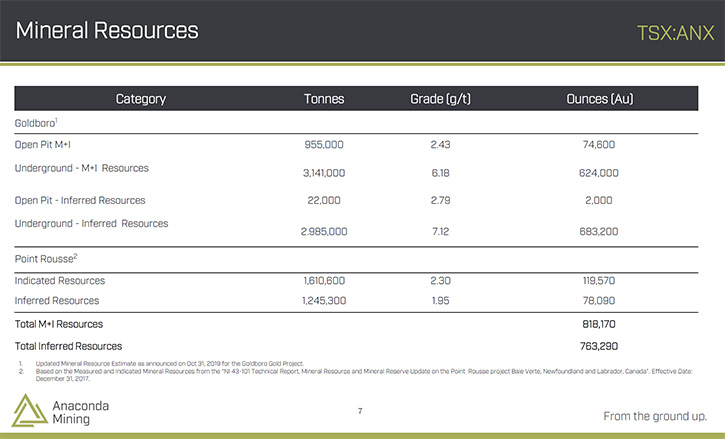Select the 'Total Inferred Resources' label
Image resolution: width=725 pixels, height=439 pixels.
click(68, 346)
